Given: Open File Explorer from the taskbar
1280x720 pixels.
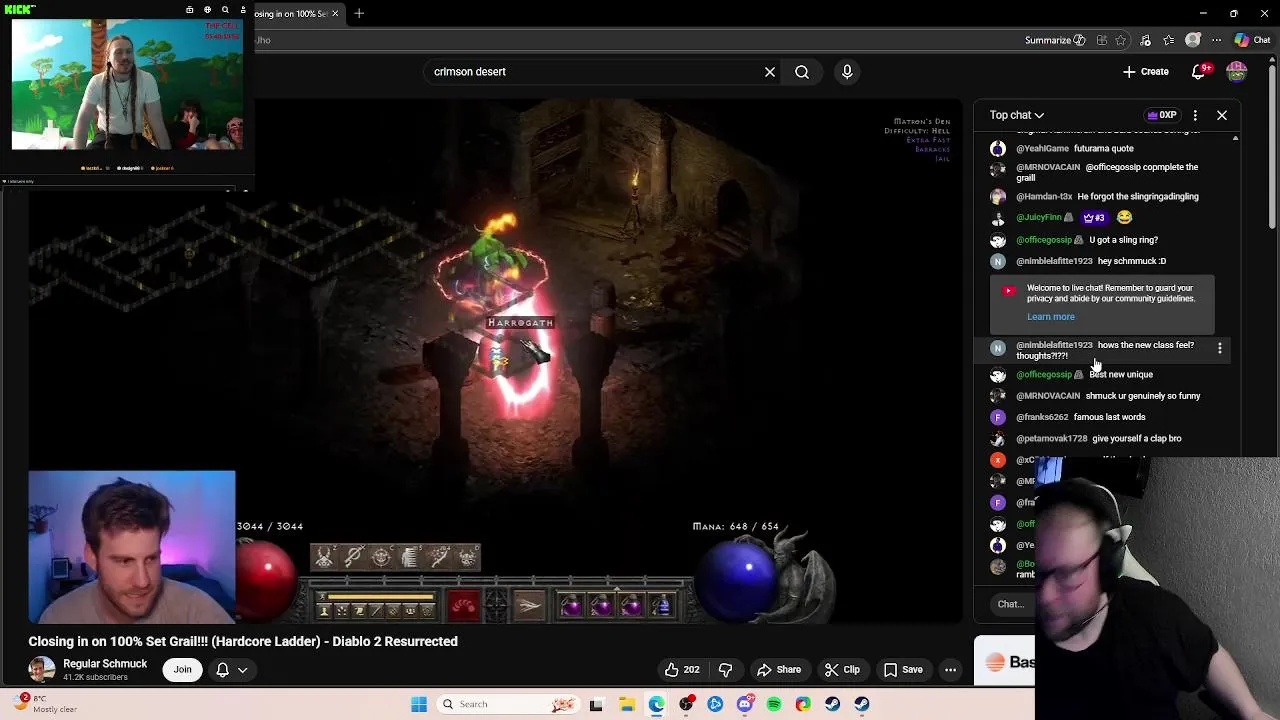Looking at the screenshot, I should pyautogui.click(x=627, y=704).
